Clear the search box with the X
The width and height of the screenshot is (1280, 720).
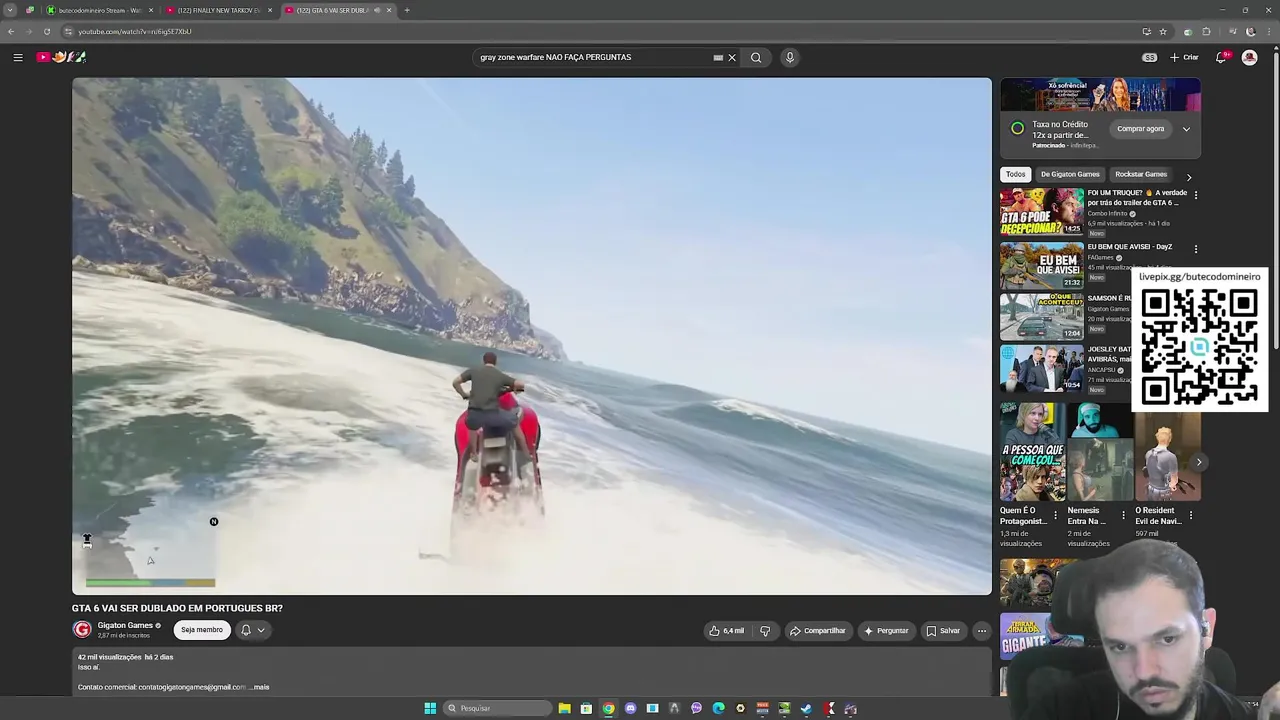click(732, 57)
